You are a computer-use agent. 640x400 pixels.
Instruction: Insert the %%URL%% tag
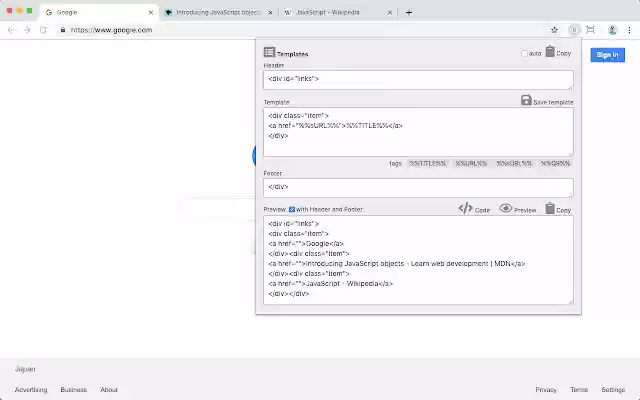pyautogui.click(x=471, y=163)
